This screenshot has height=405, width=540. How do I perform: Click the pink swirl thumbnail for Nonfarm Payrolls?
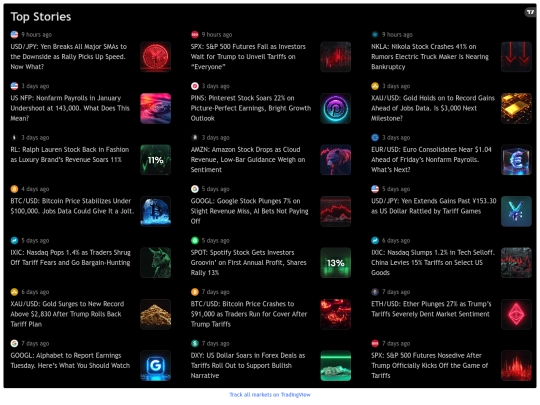[x=156, y=108]
